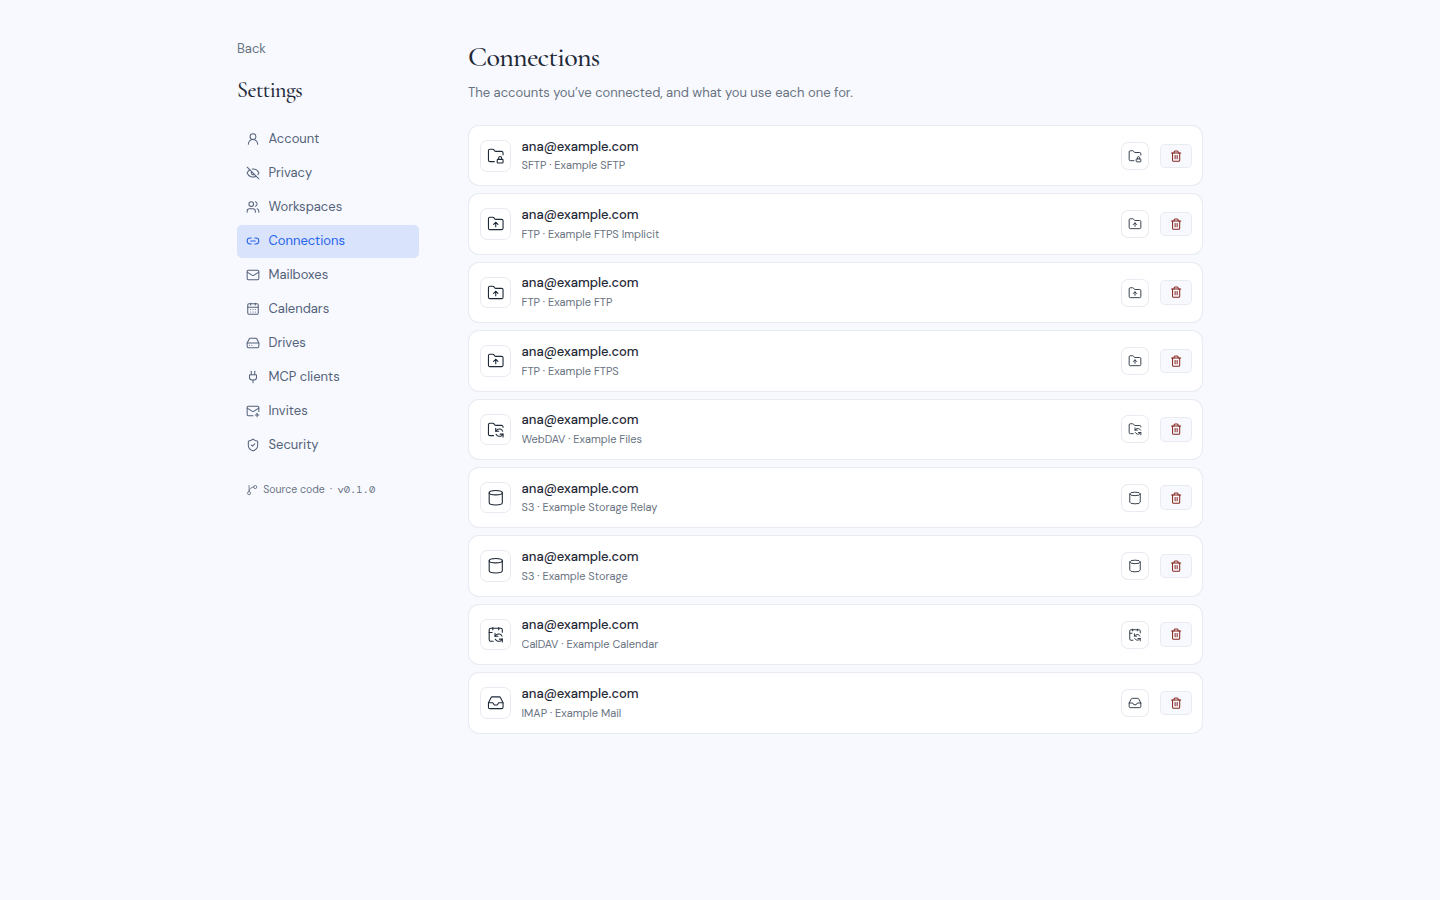Delete the WebDAV Example Files connection
This screenshot has width=1440, height=900.
1176,430
